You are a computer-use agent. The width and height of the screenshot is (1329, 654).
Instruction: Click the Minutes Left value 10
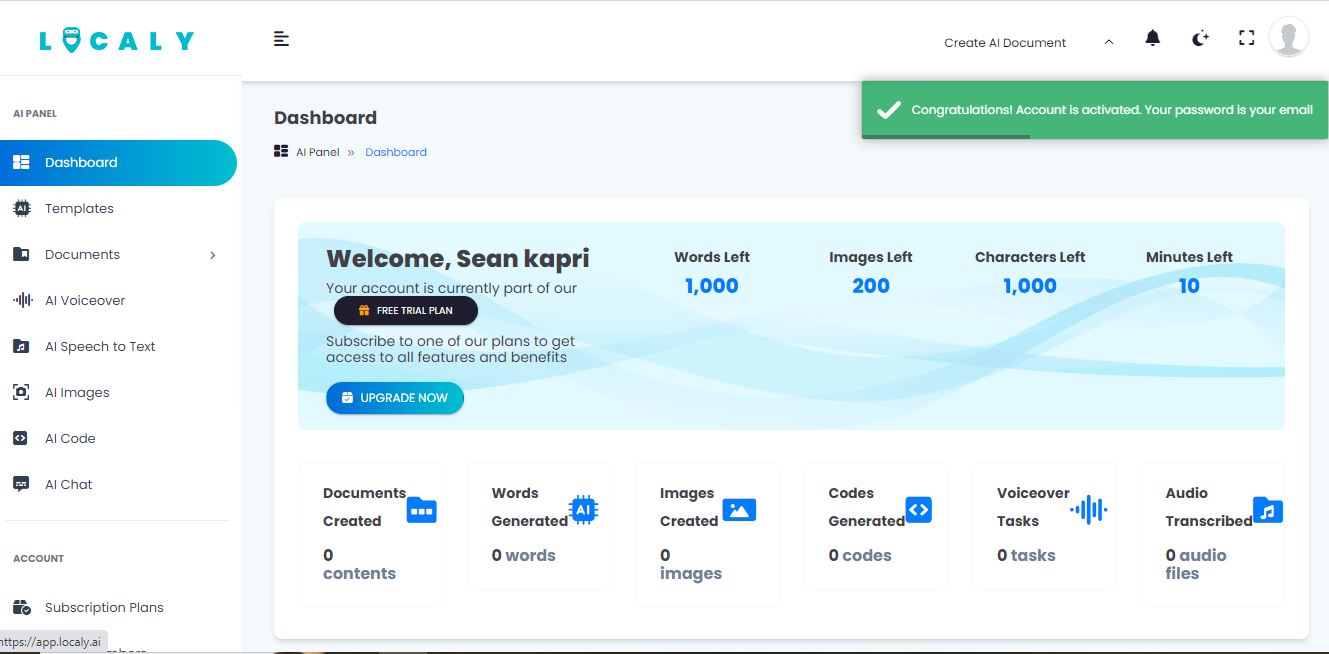pyautogui.click(x=1189, y=286)
